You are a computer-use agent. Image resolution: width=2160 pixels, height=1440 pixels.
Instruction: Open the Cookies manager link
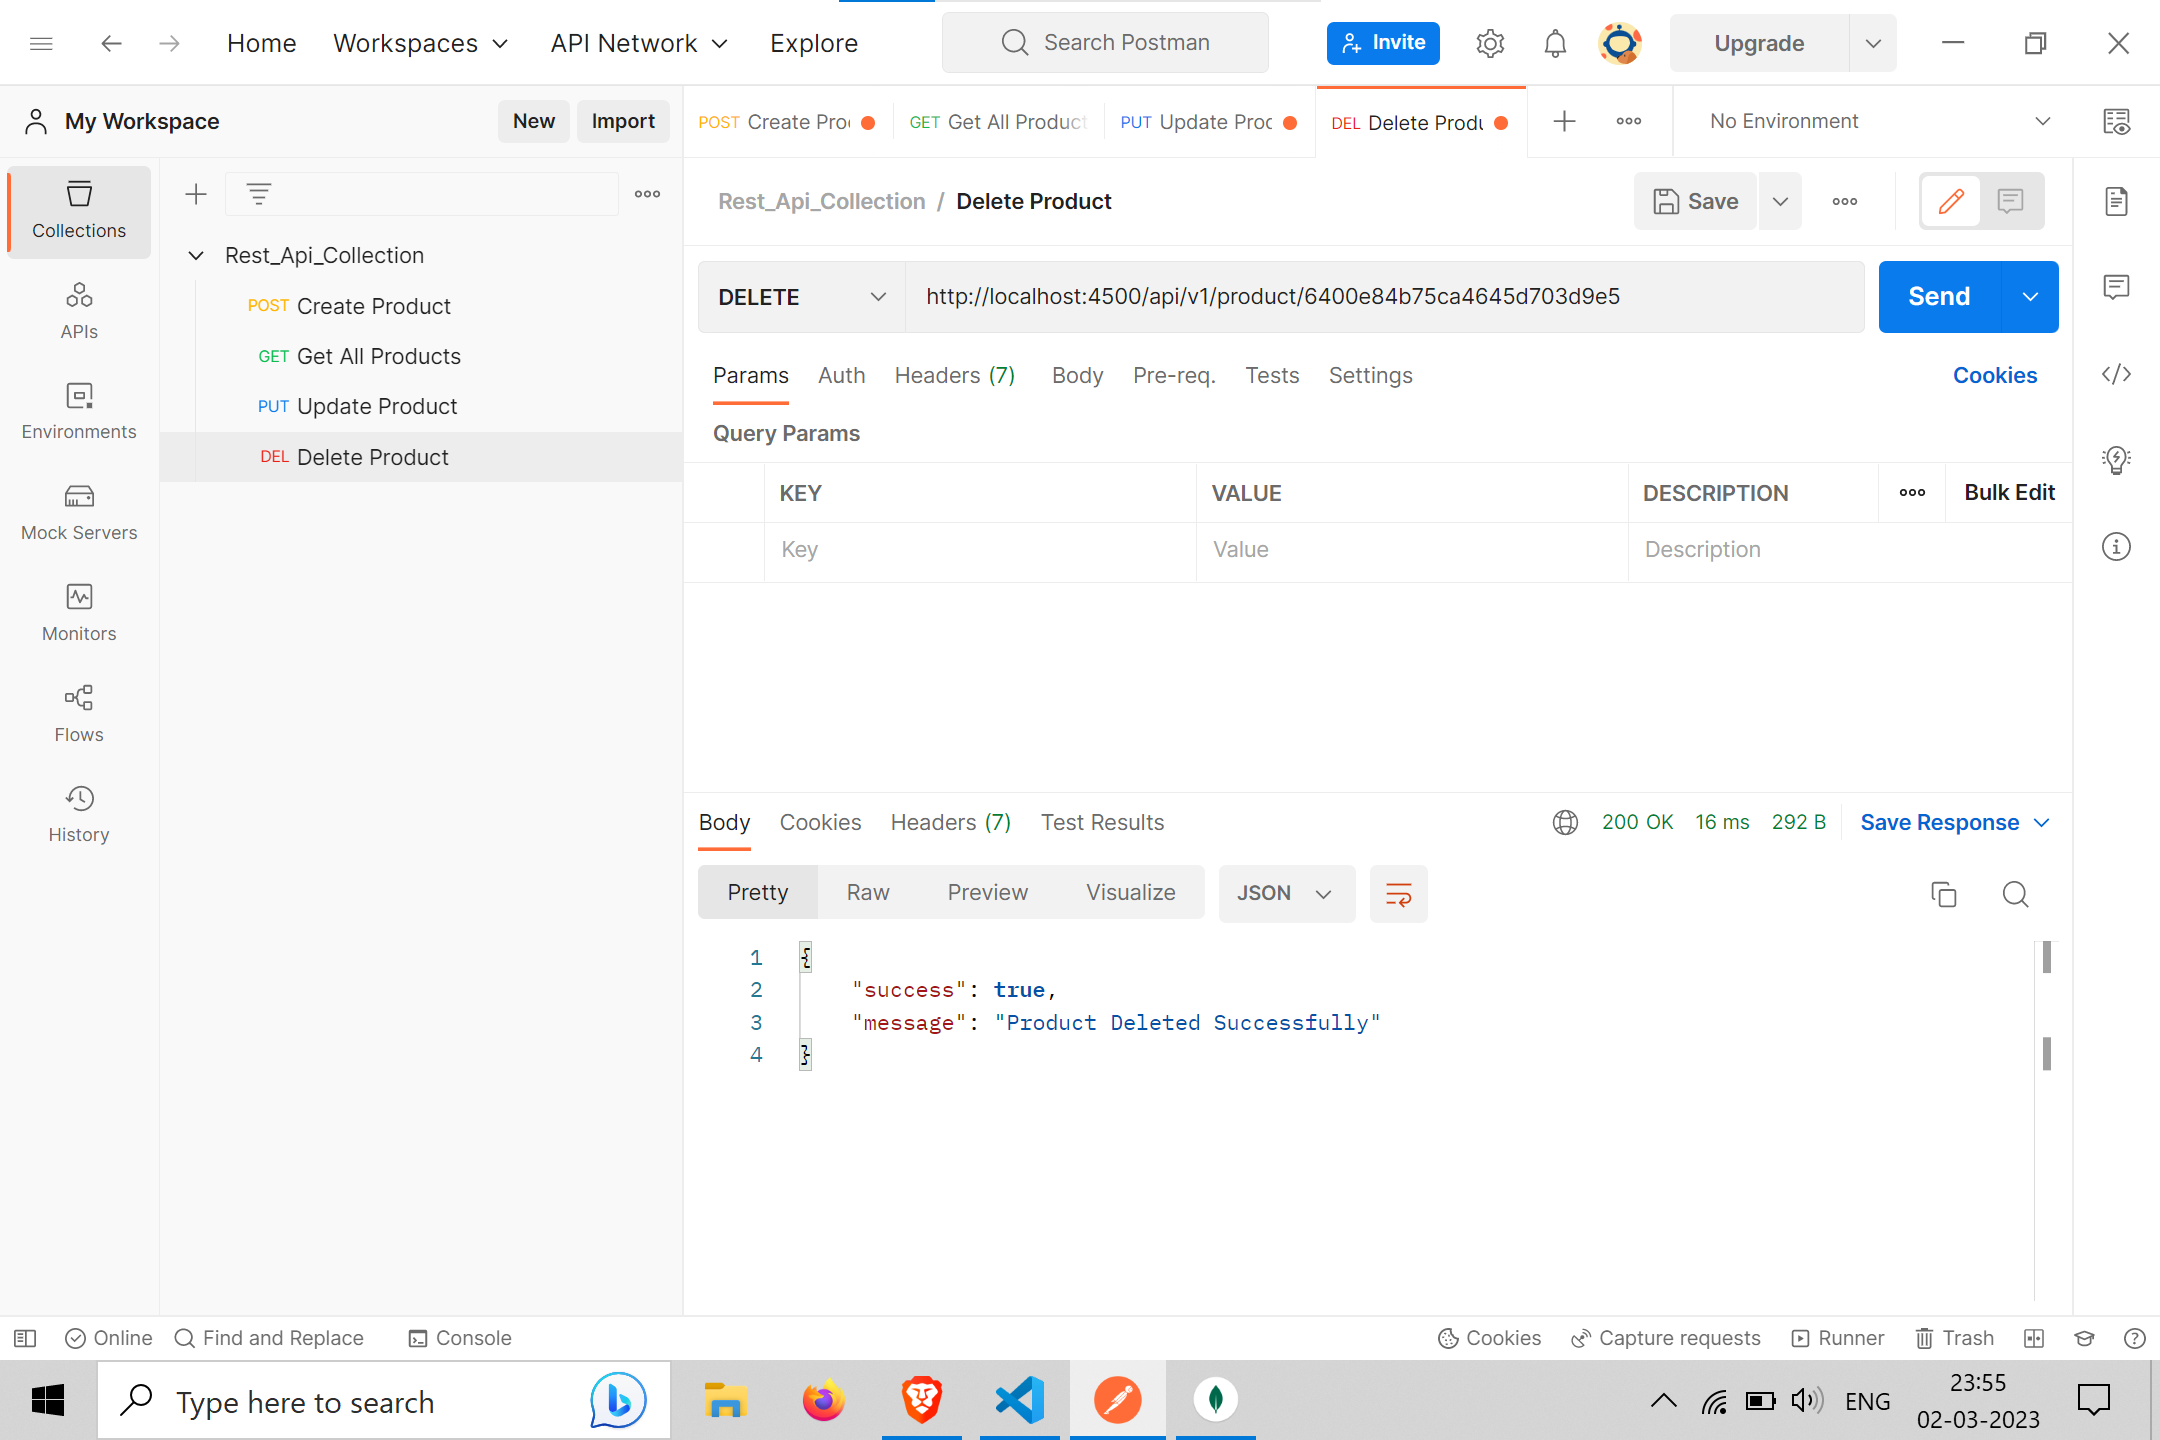1995,375
